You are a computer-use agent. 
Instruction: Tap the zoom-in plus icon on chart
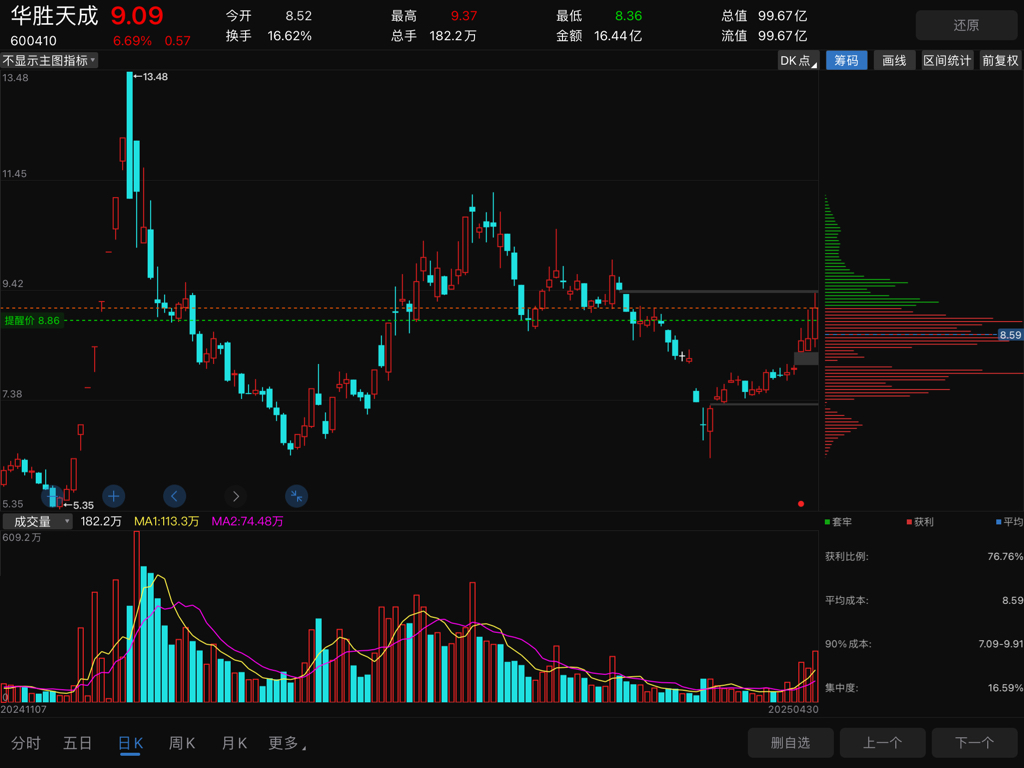click(x=114, y=496)
